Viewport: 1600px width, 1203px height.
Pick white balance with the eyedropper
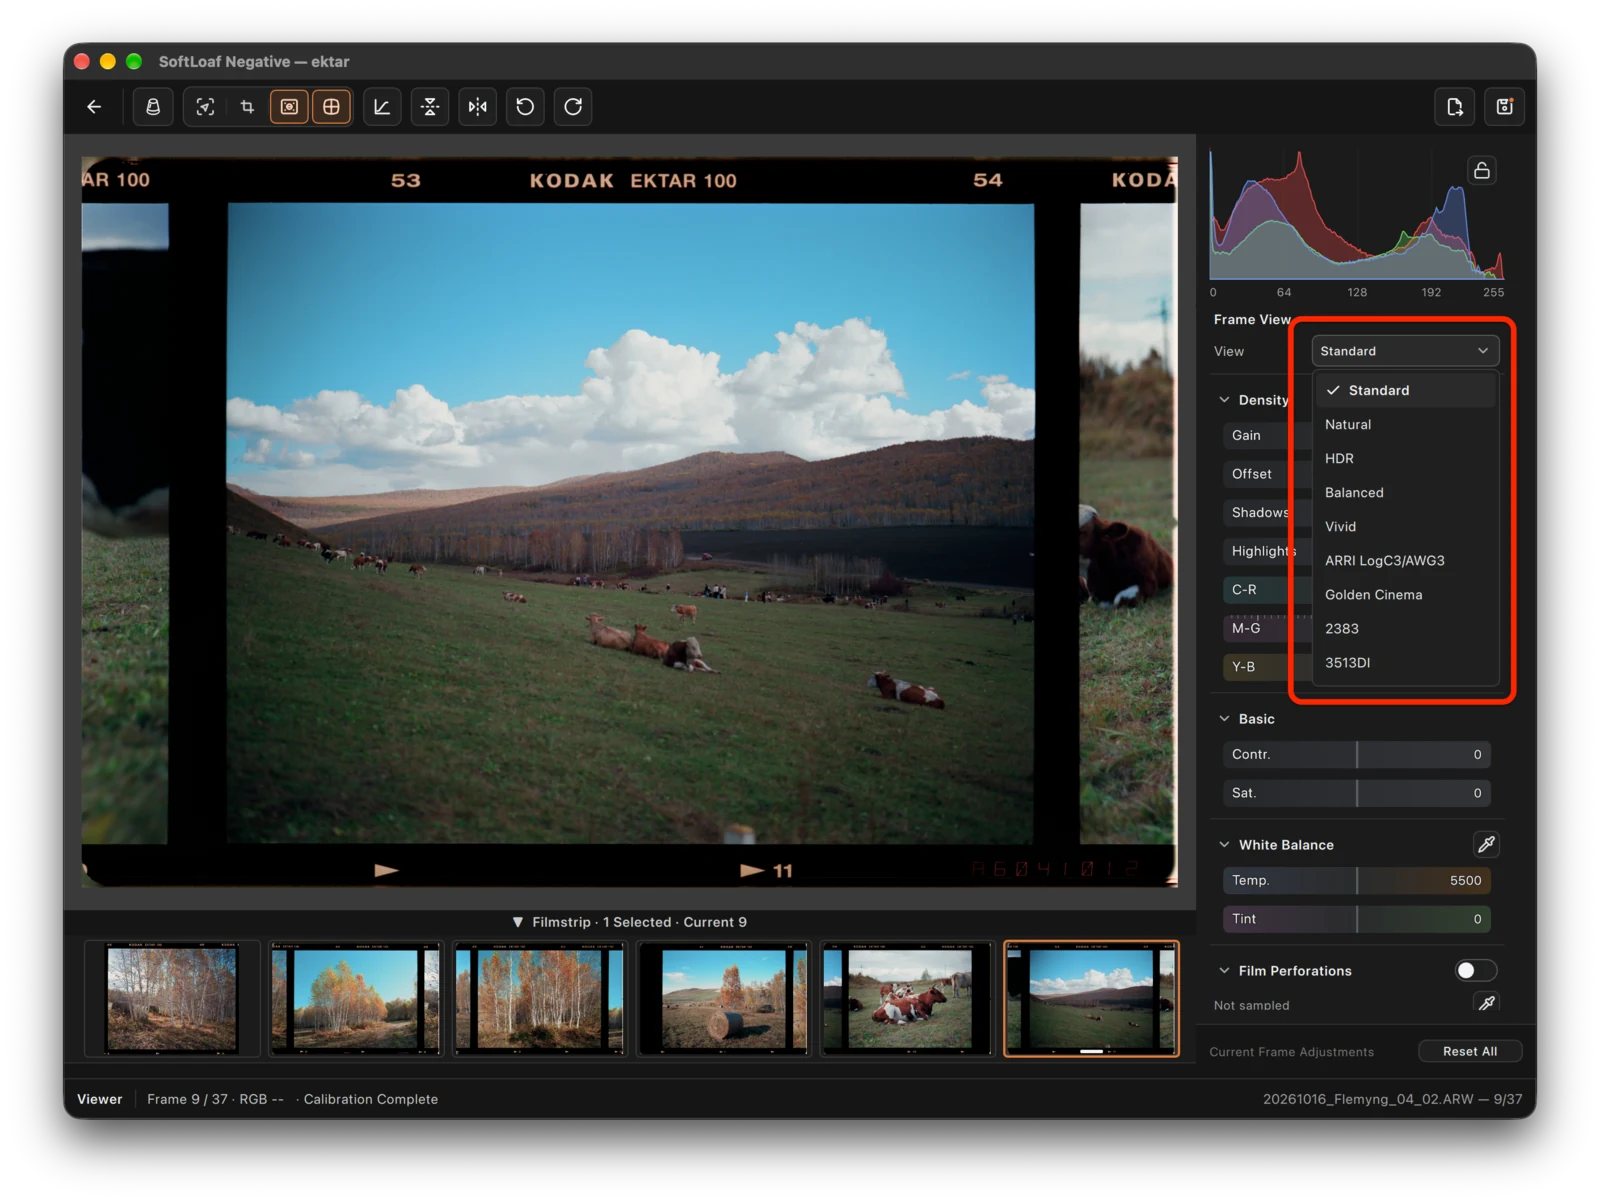point(1487,845)
